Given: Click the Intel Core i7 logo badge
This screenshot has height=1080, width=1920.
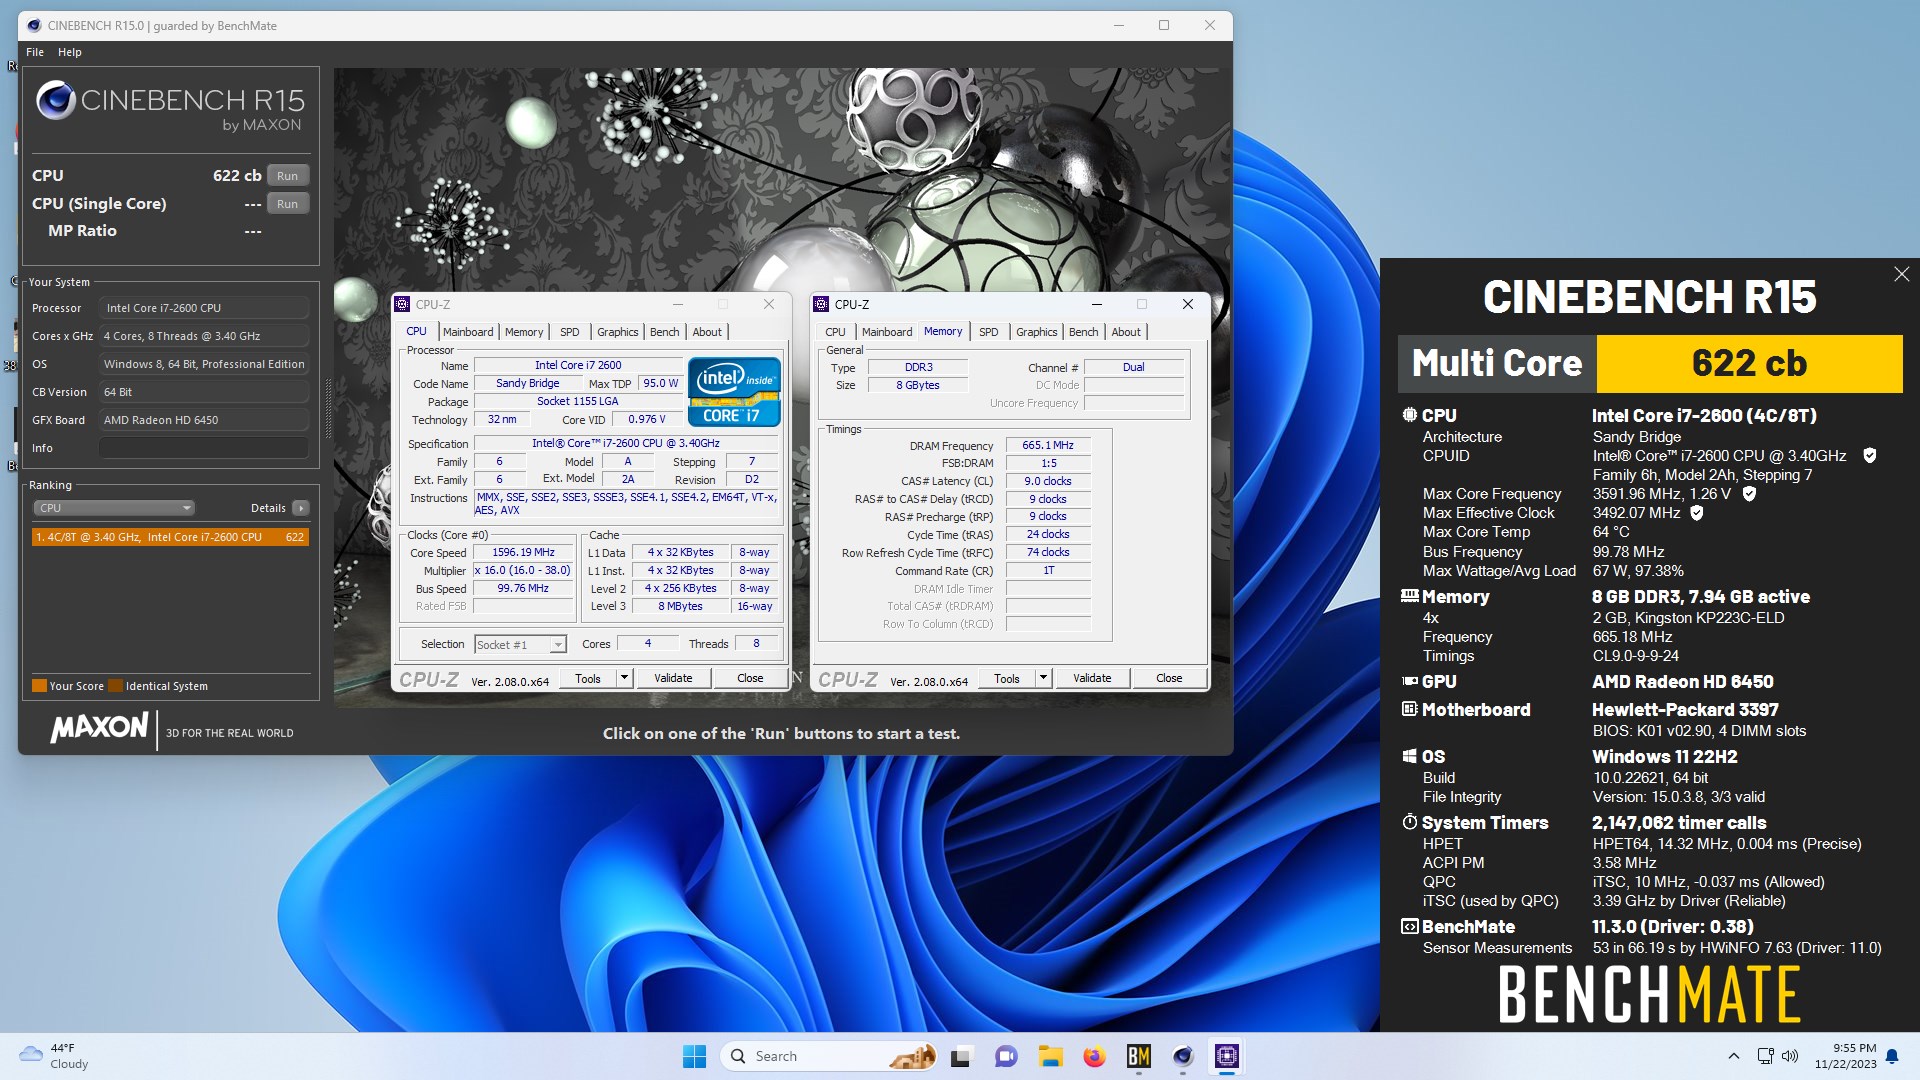Looking at the screenshot, I should click(734, 392).
